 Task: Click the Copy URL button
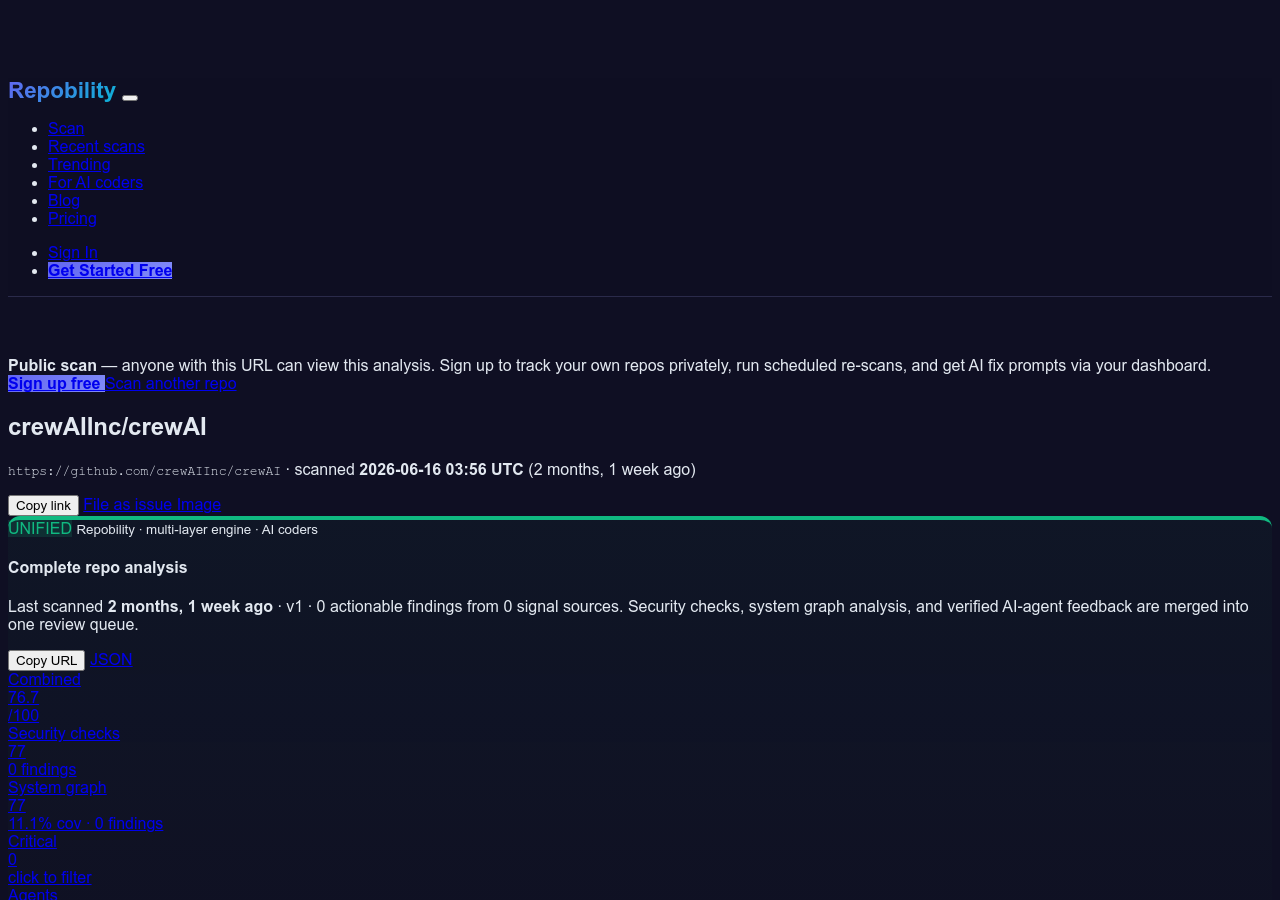(x=46, y=660)
